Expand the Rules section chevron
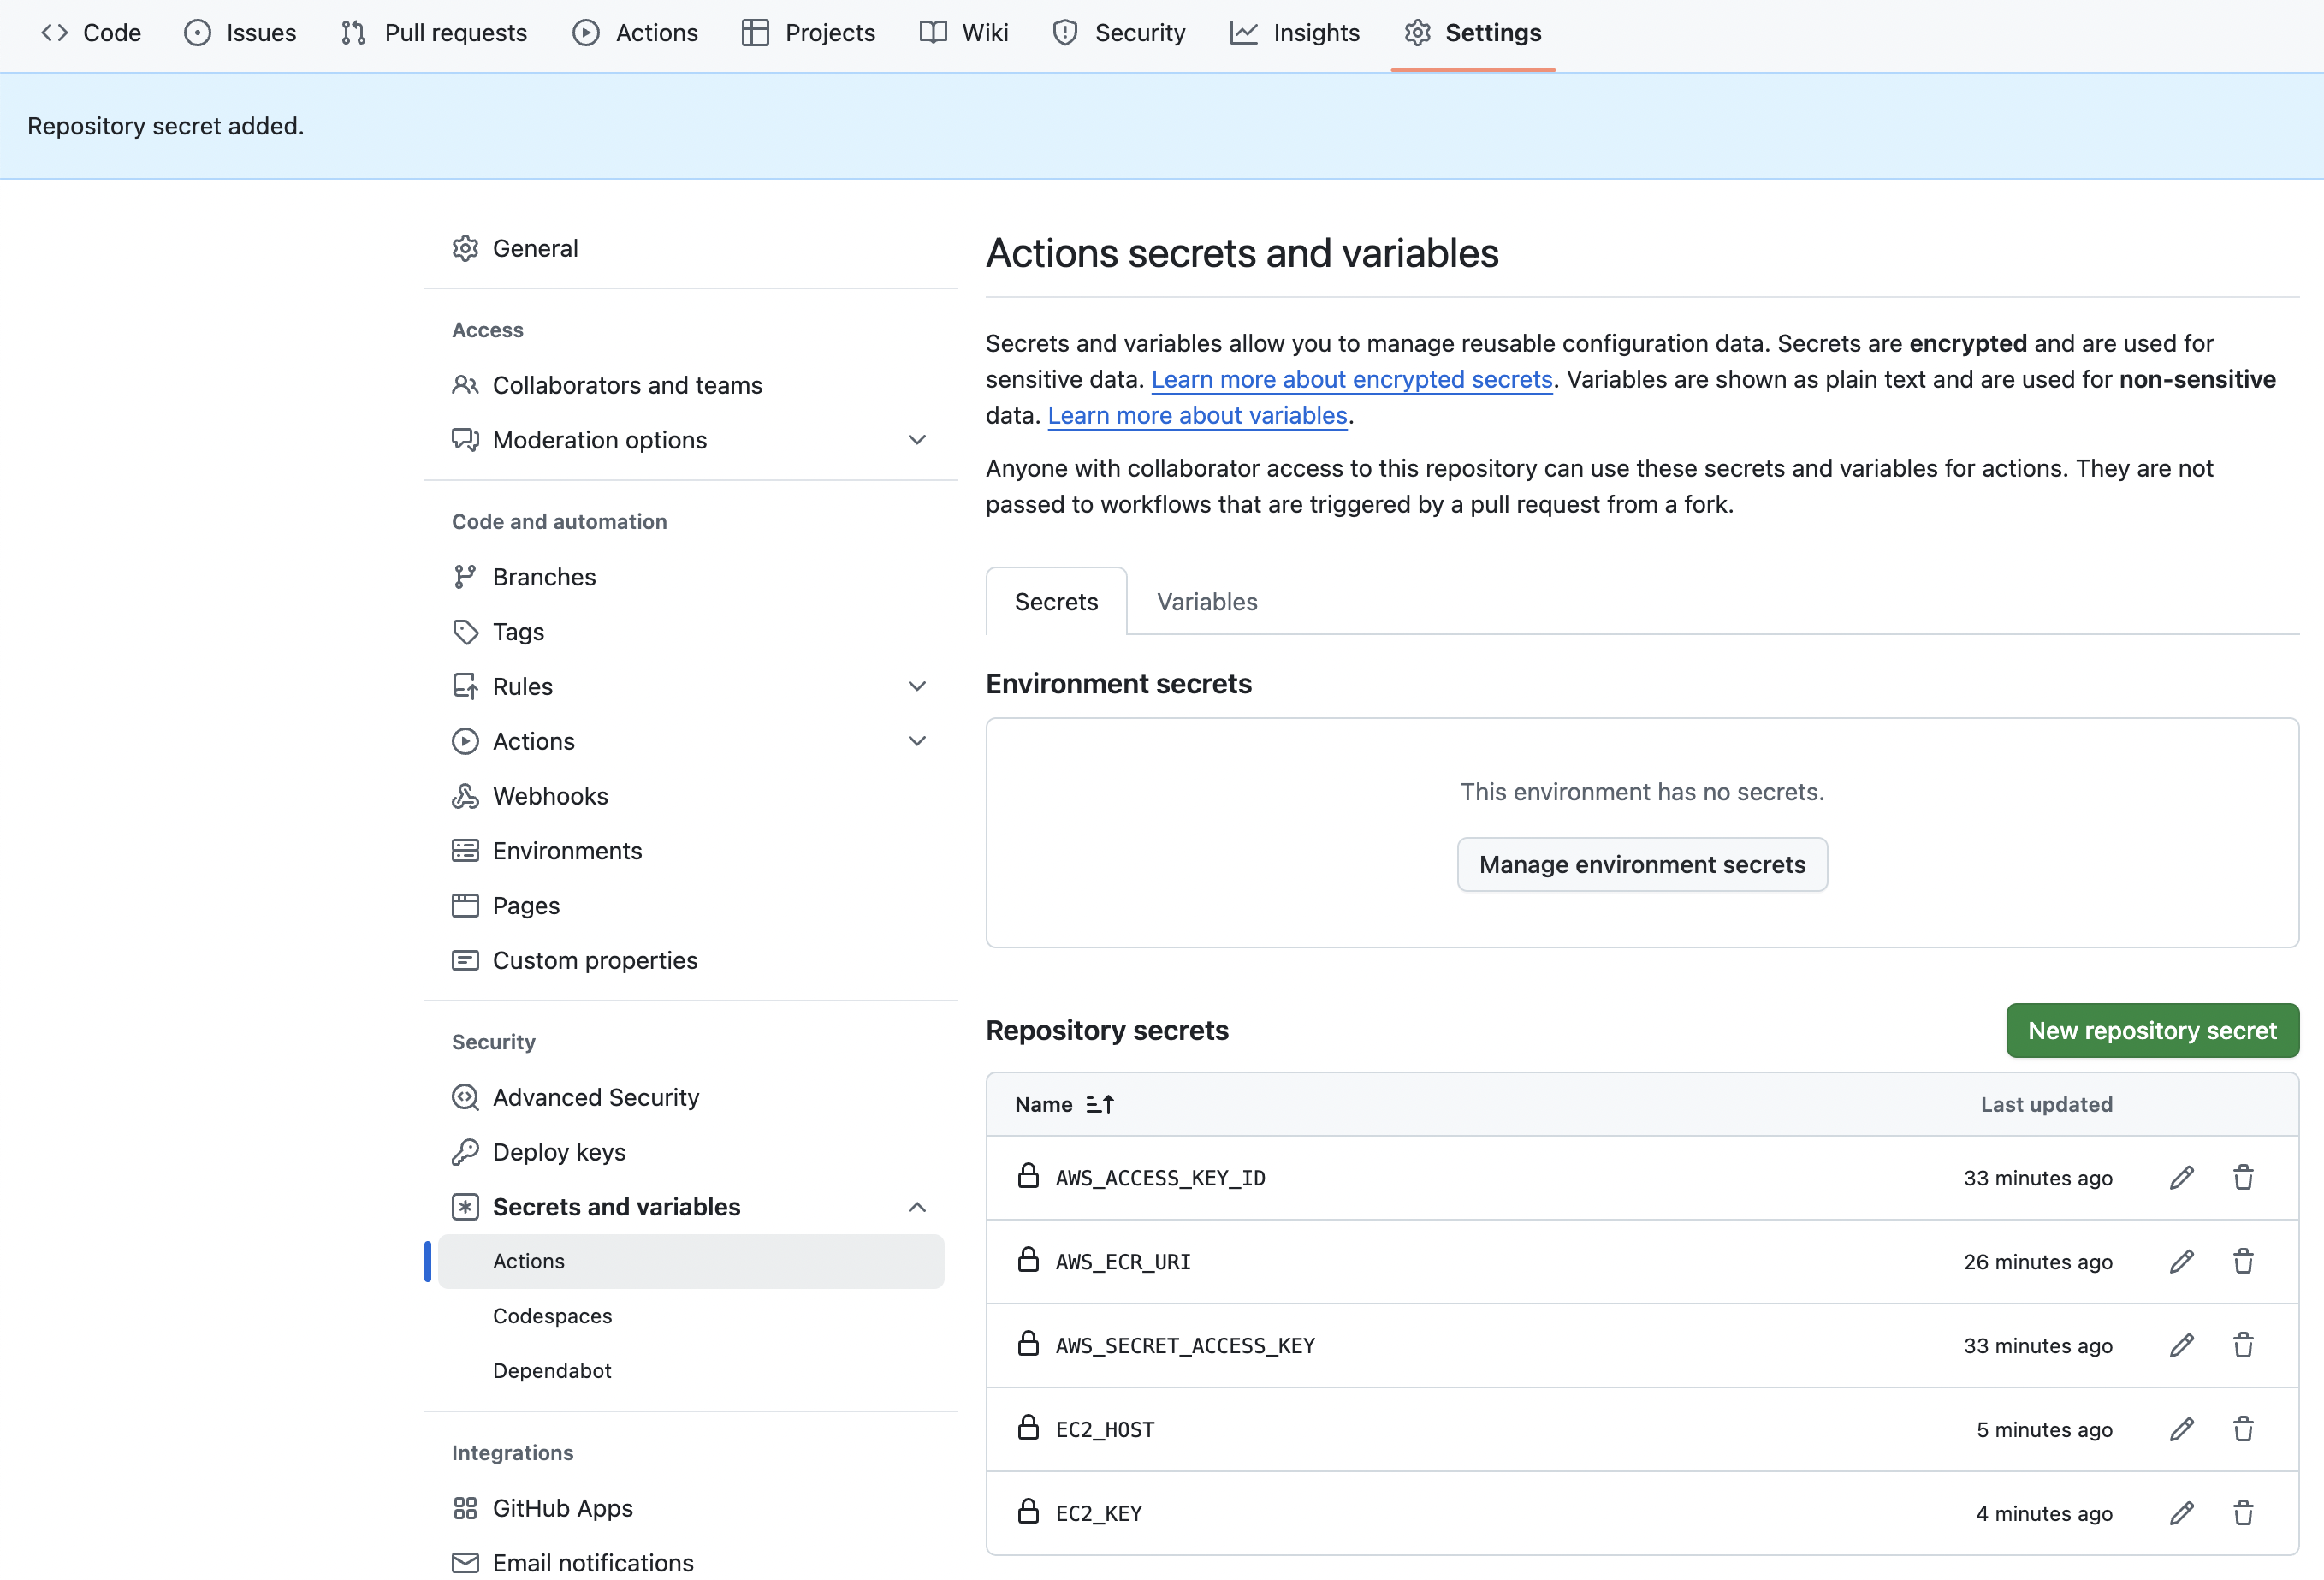Viewport: 2324px width, 1580px height. pos(916,686)
